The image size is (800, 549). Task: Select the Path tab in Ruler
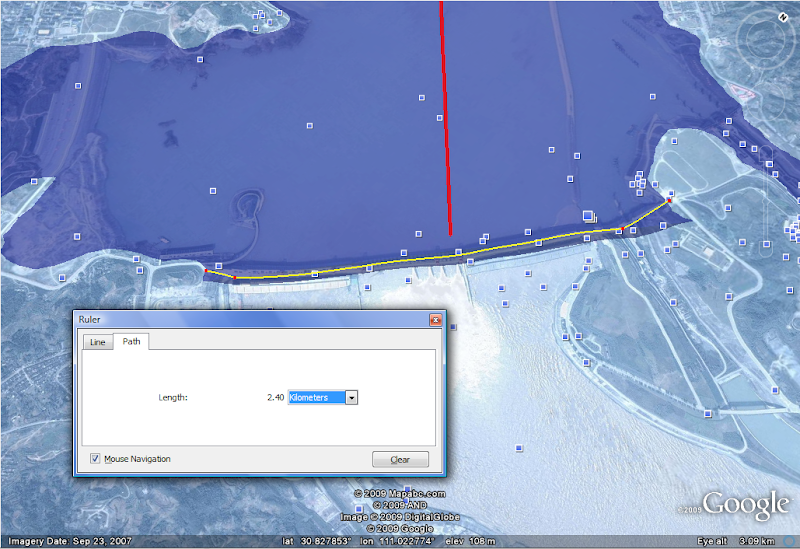coord(131,341)
